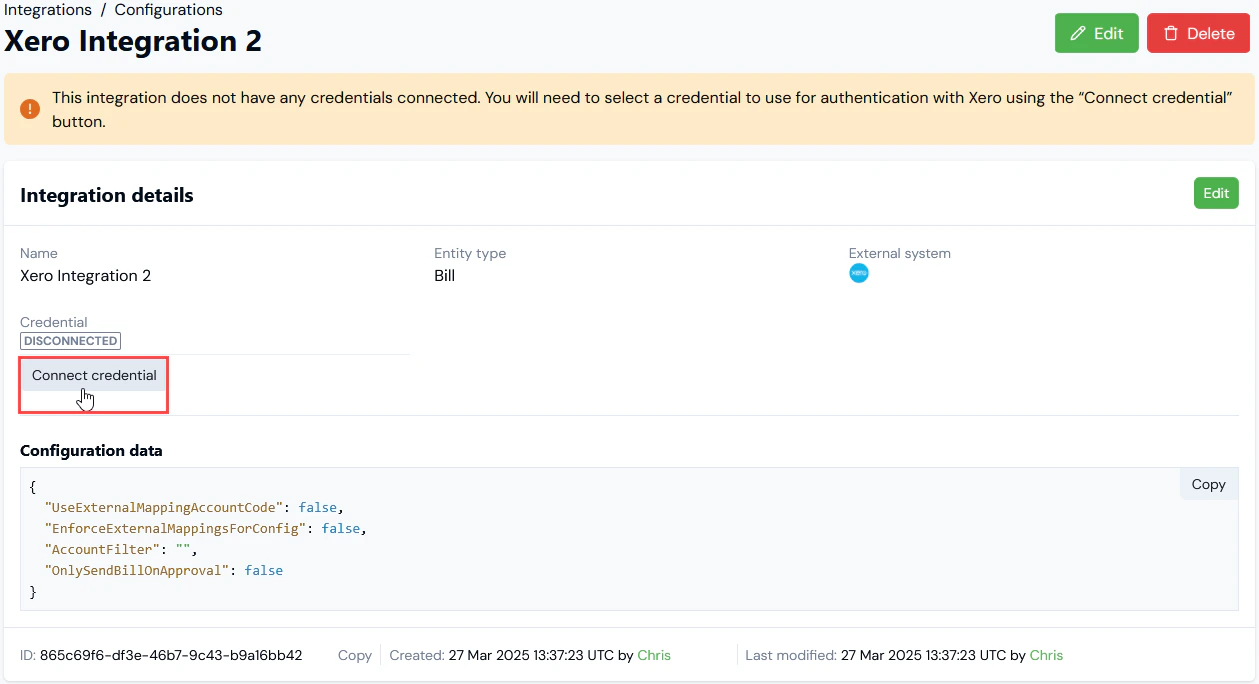Screen dimensions: 1259x684
Task: Click the orange warning alert icon
Action: click(x=30, y=109)
